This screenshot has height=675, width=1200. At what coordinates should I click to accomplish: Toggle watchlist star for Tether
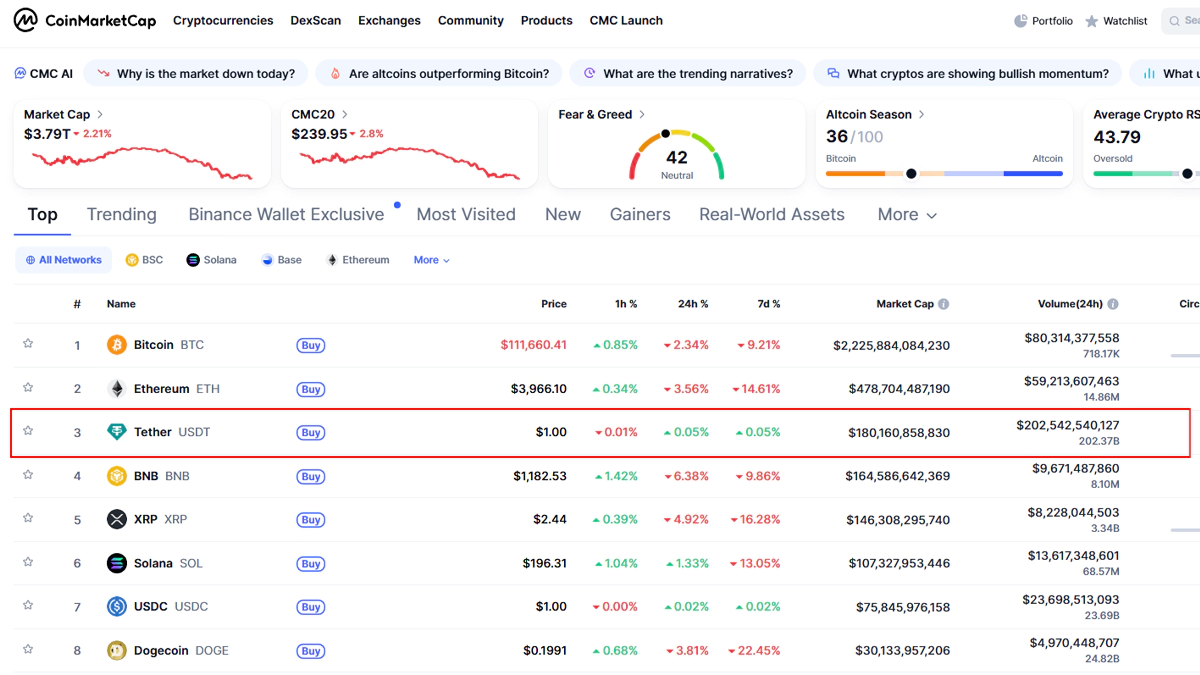pos(28,431)
